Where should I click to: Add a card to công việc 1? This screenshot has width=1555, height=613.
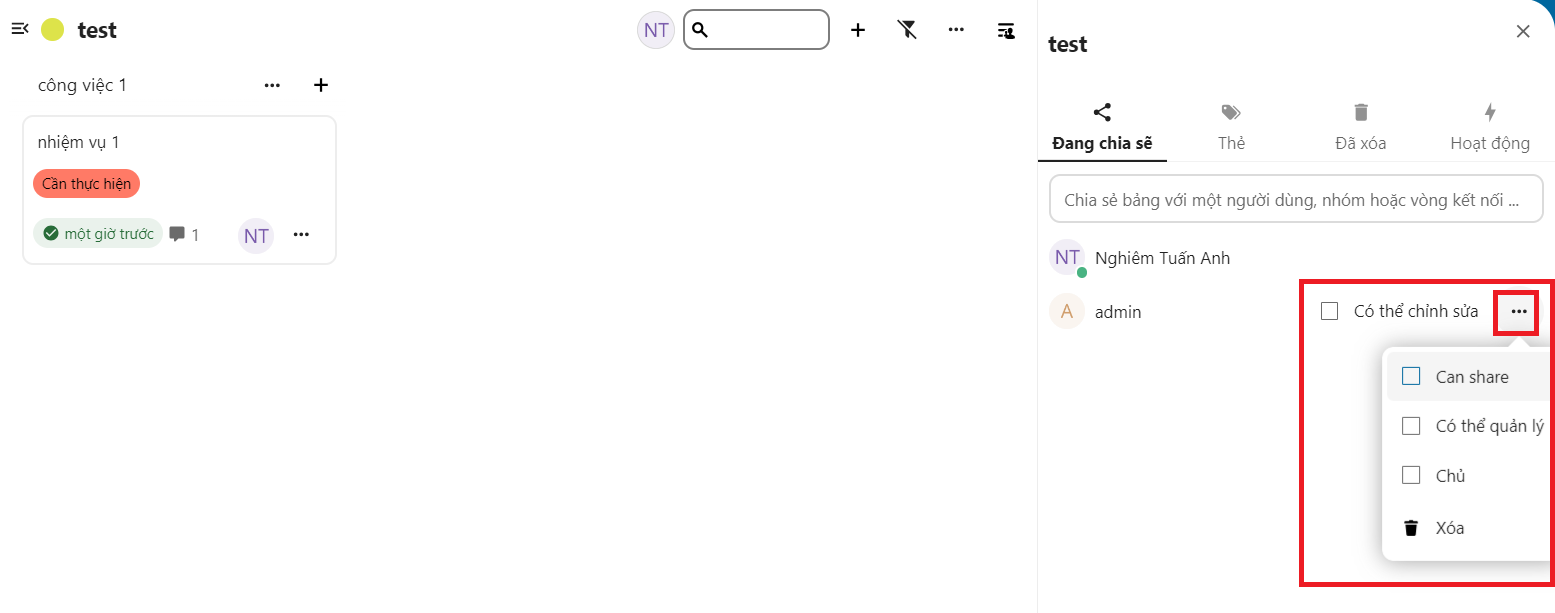(321, 85)
